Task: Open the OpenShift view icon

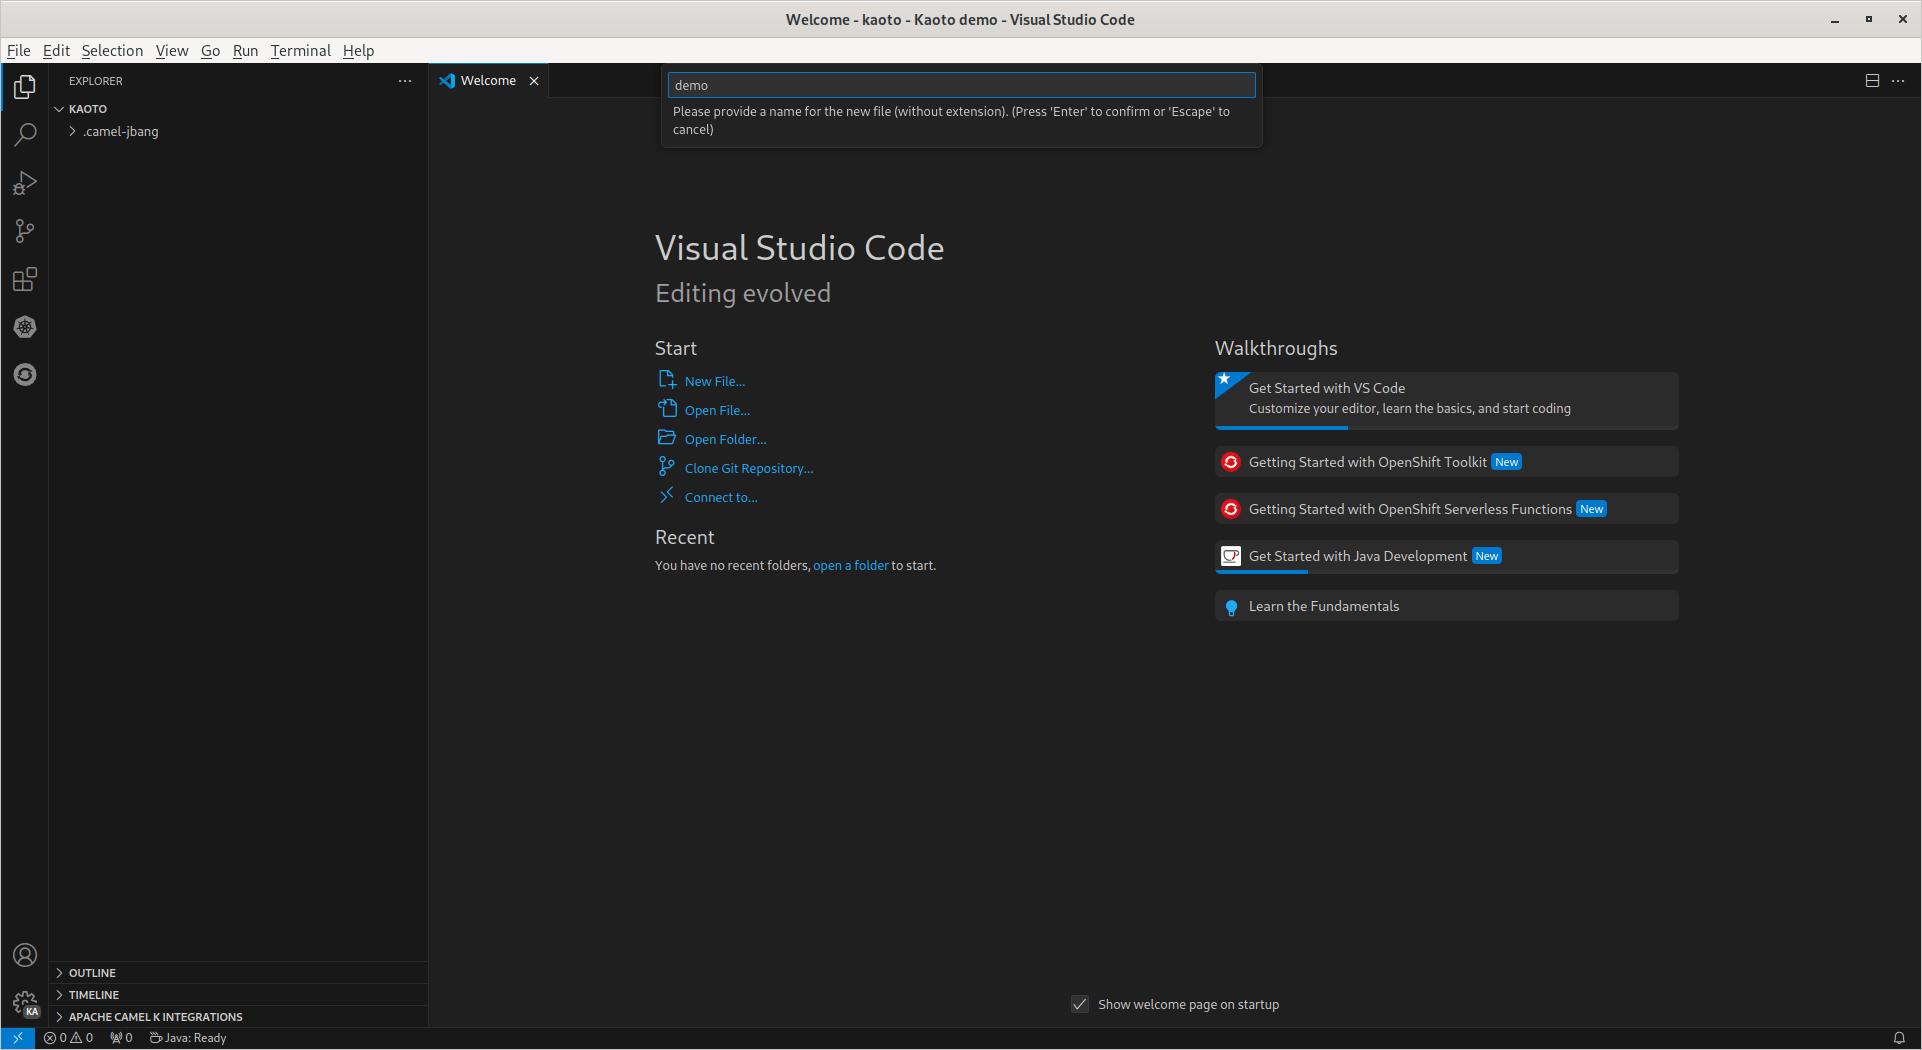Action: tap(25, 375)
